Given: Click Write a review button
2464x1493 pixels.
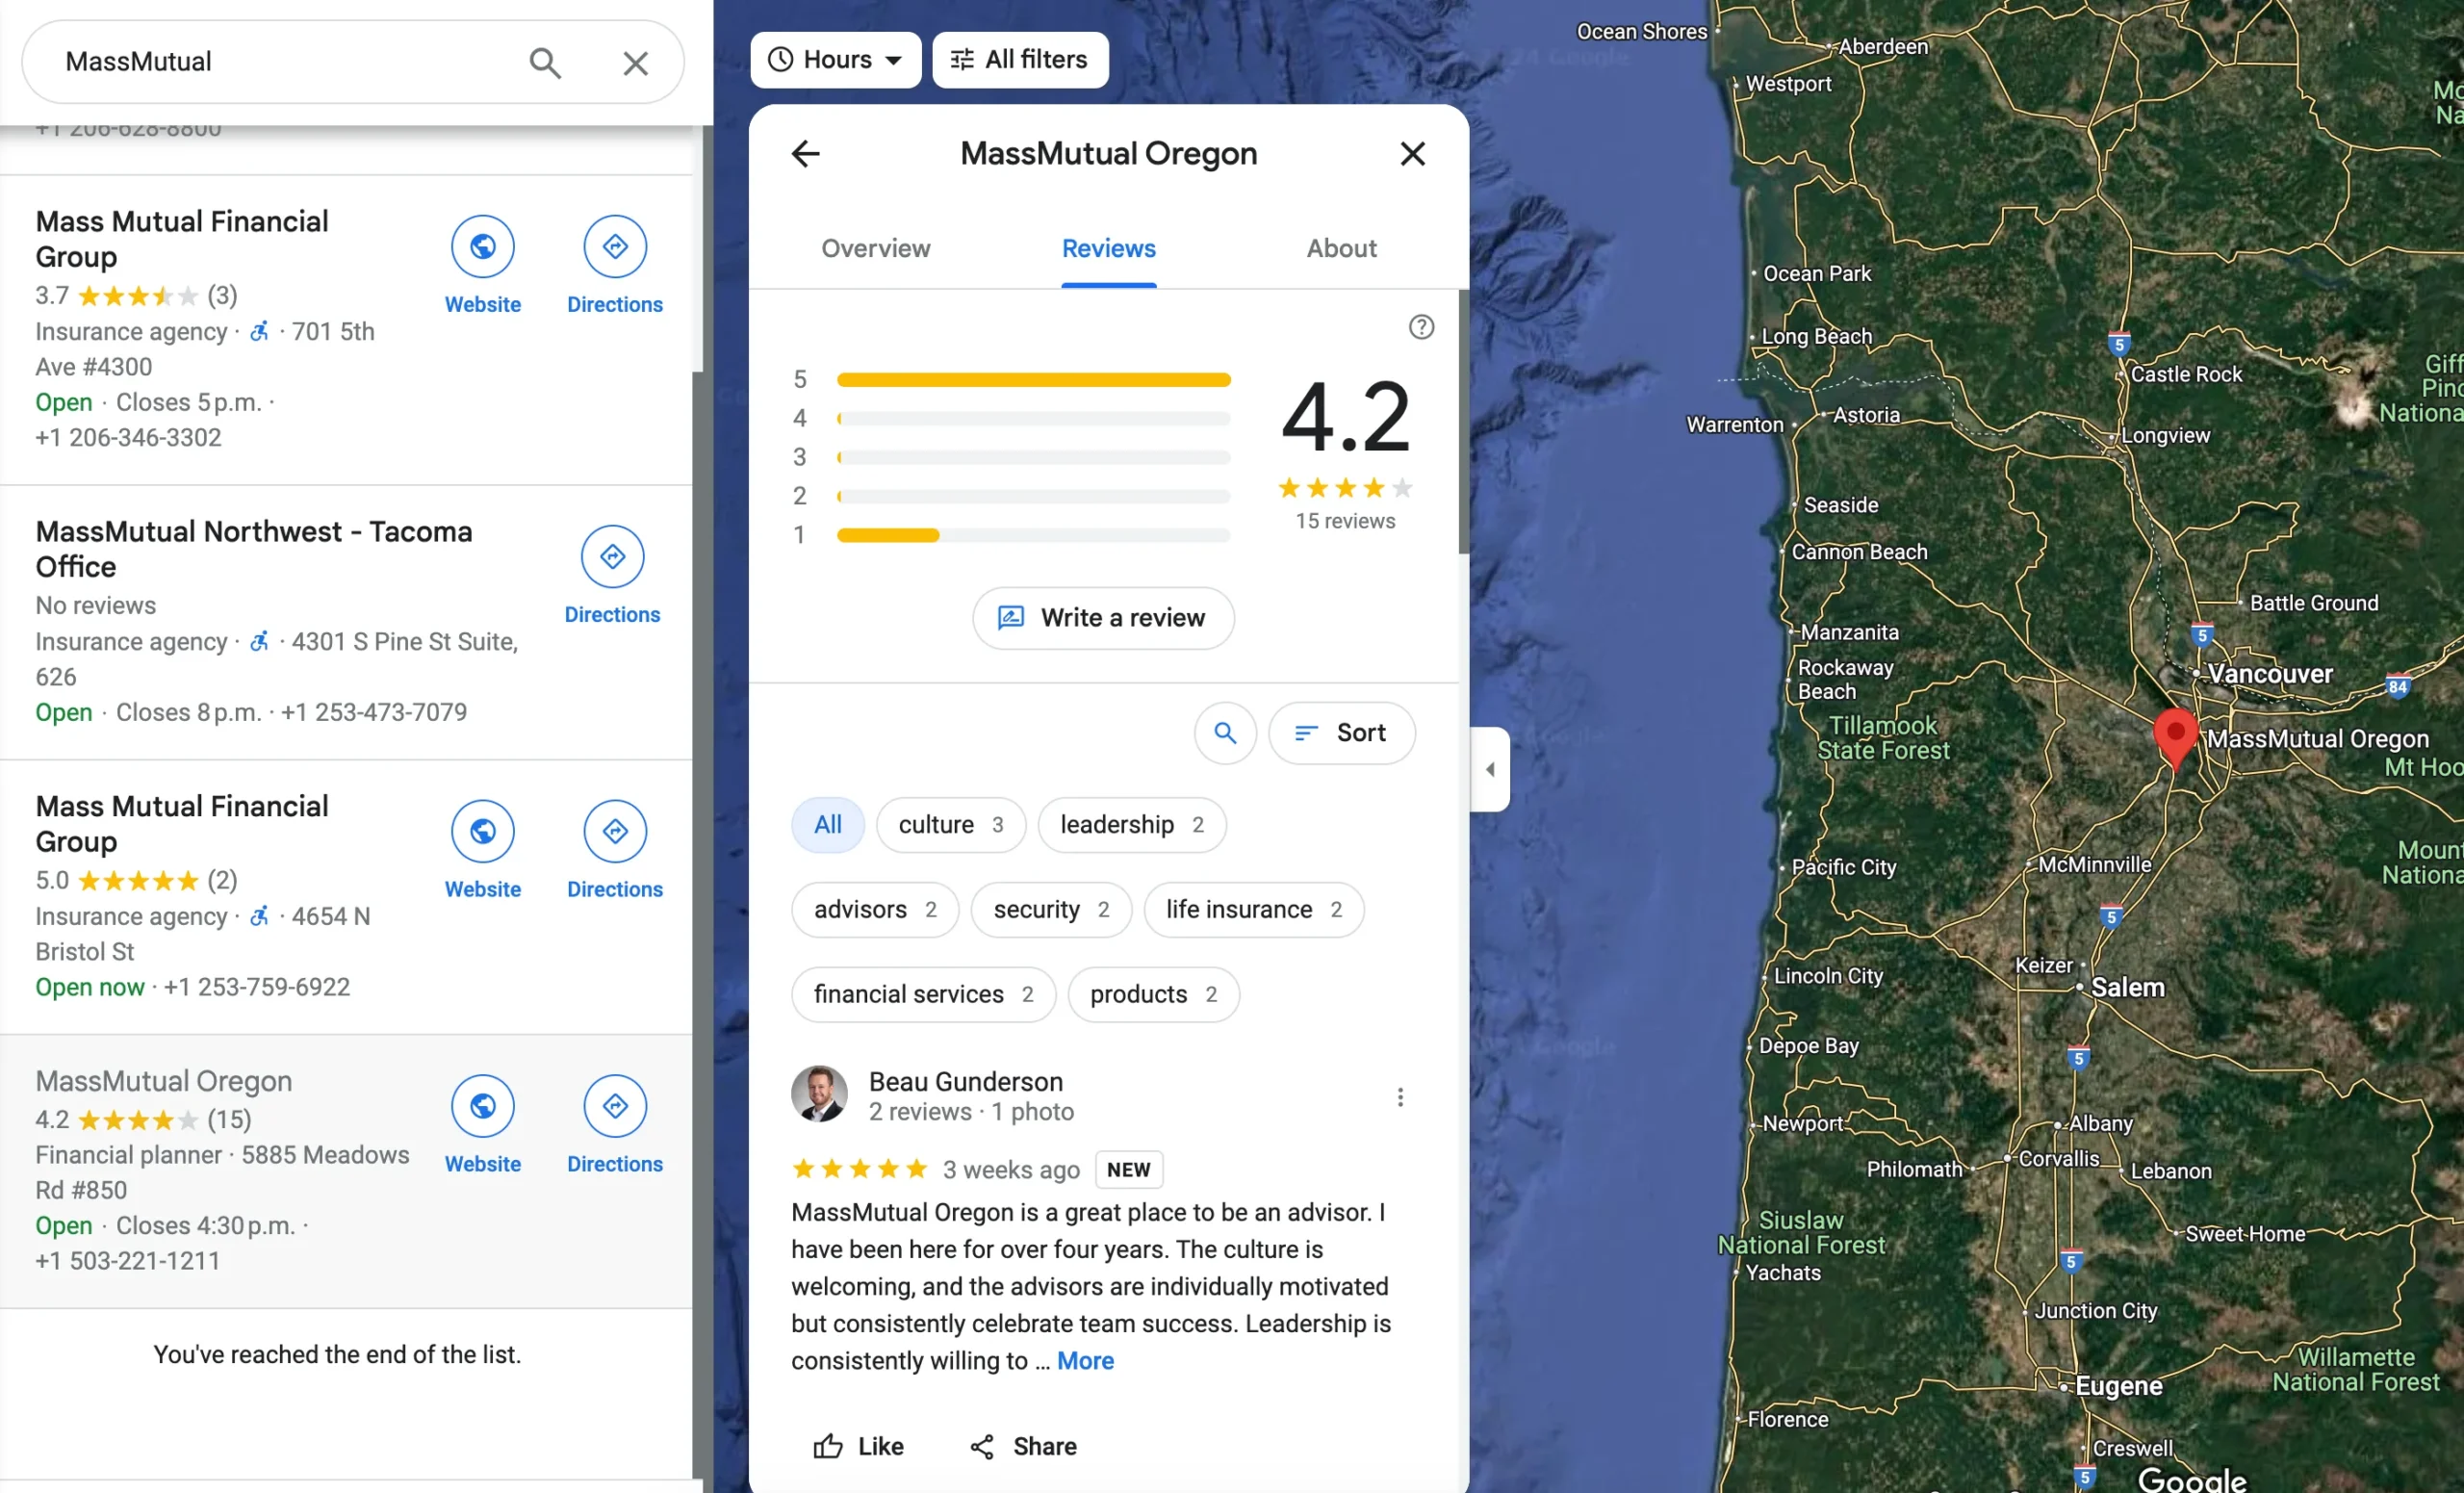Looking at the screenshot, I should 1104,616.
